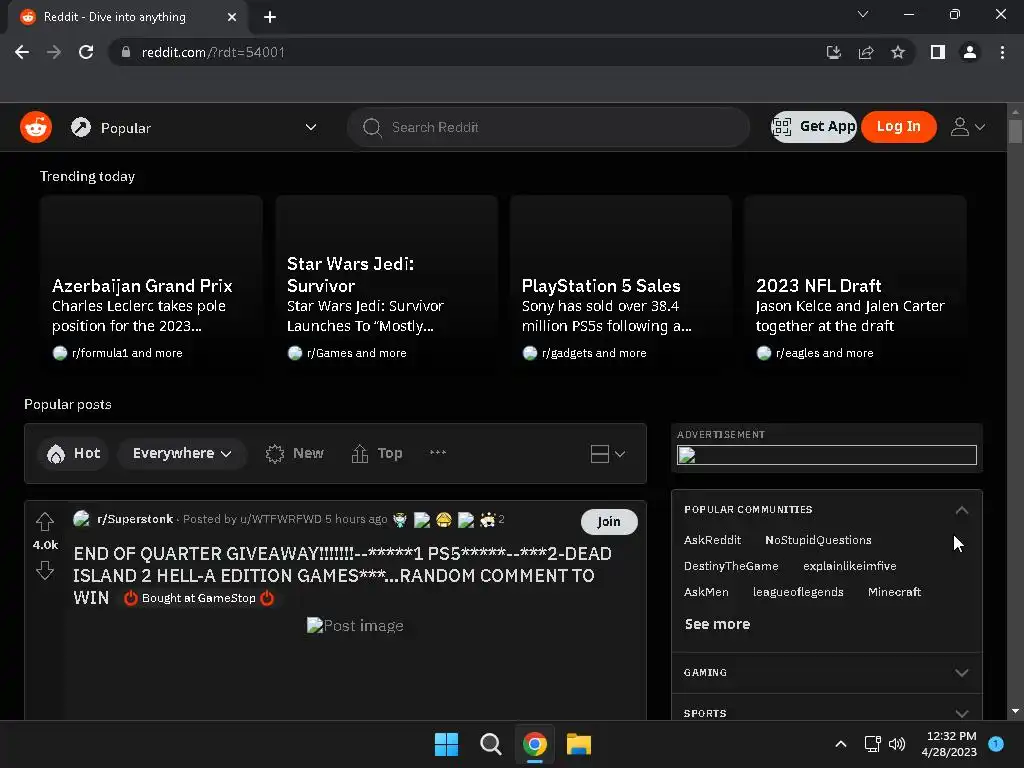Open the taskbar clock and date
Viewport: 1024px width, 768px height.
(x=949, y=744)
